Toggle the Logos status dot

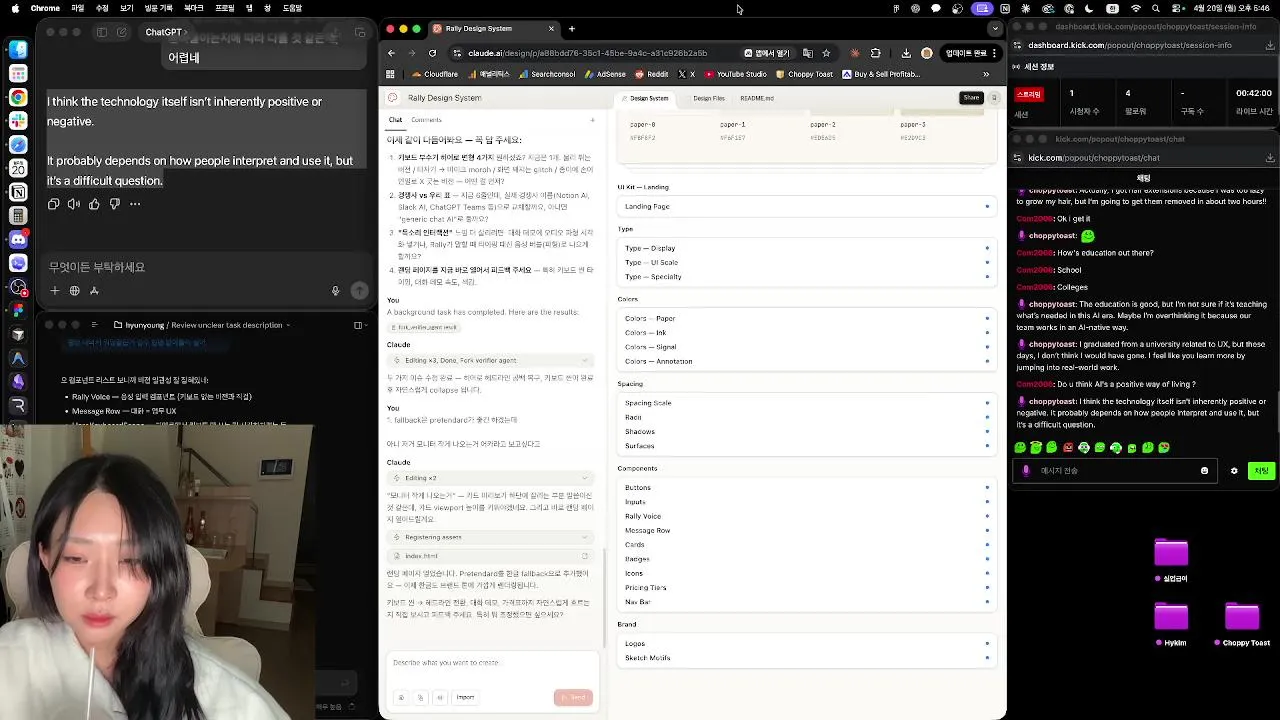(987, 643)
